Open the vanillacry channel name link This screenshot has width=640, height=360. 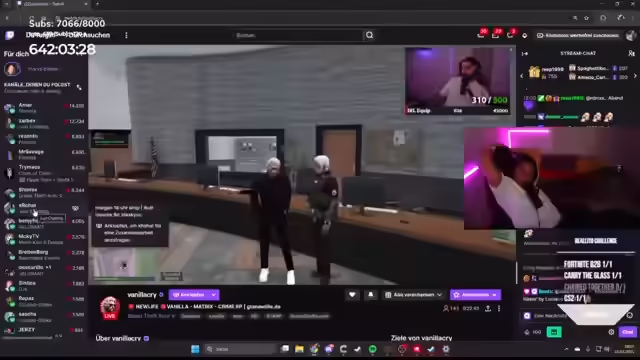[x=142, y=294]
